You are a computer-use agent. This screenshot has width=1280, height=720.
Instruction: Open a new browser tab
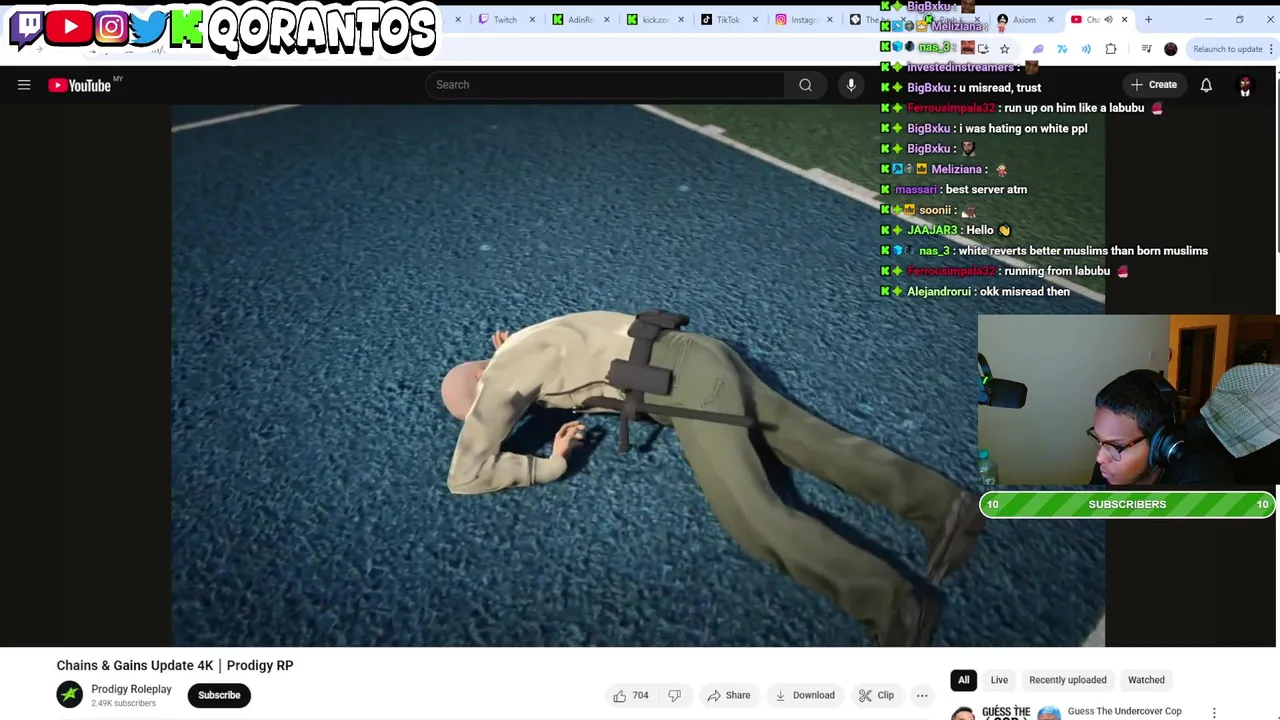click(1148, 20)
